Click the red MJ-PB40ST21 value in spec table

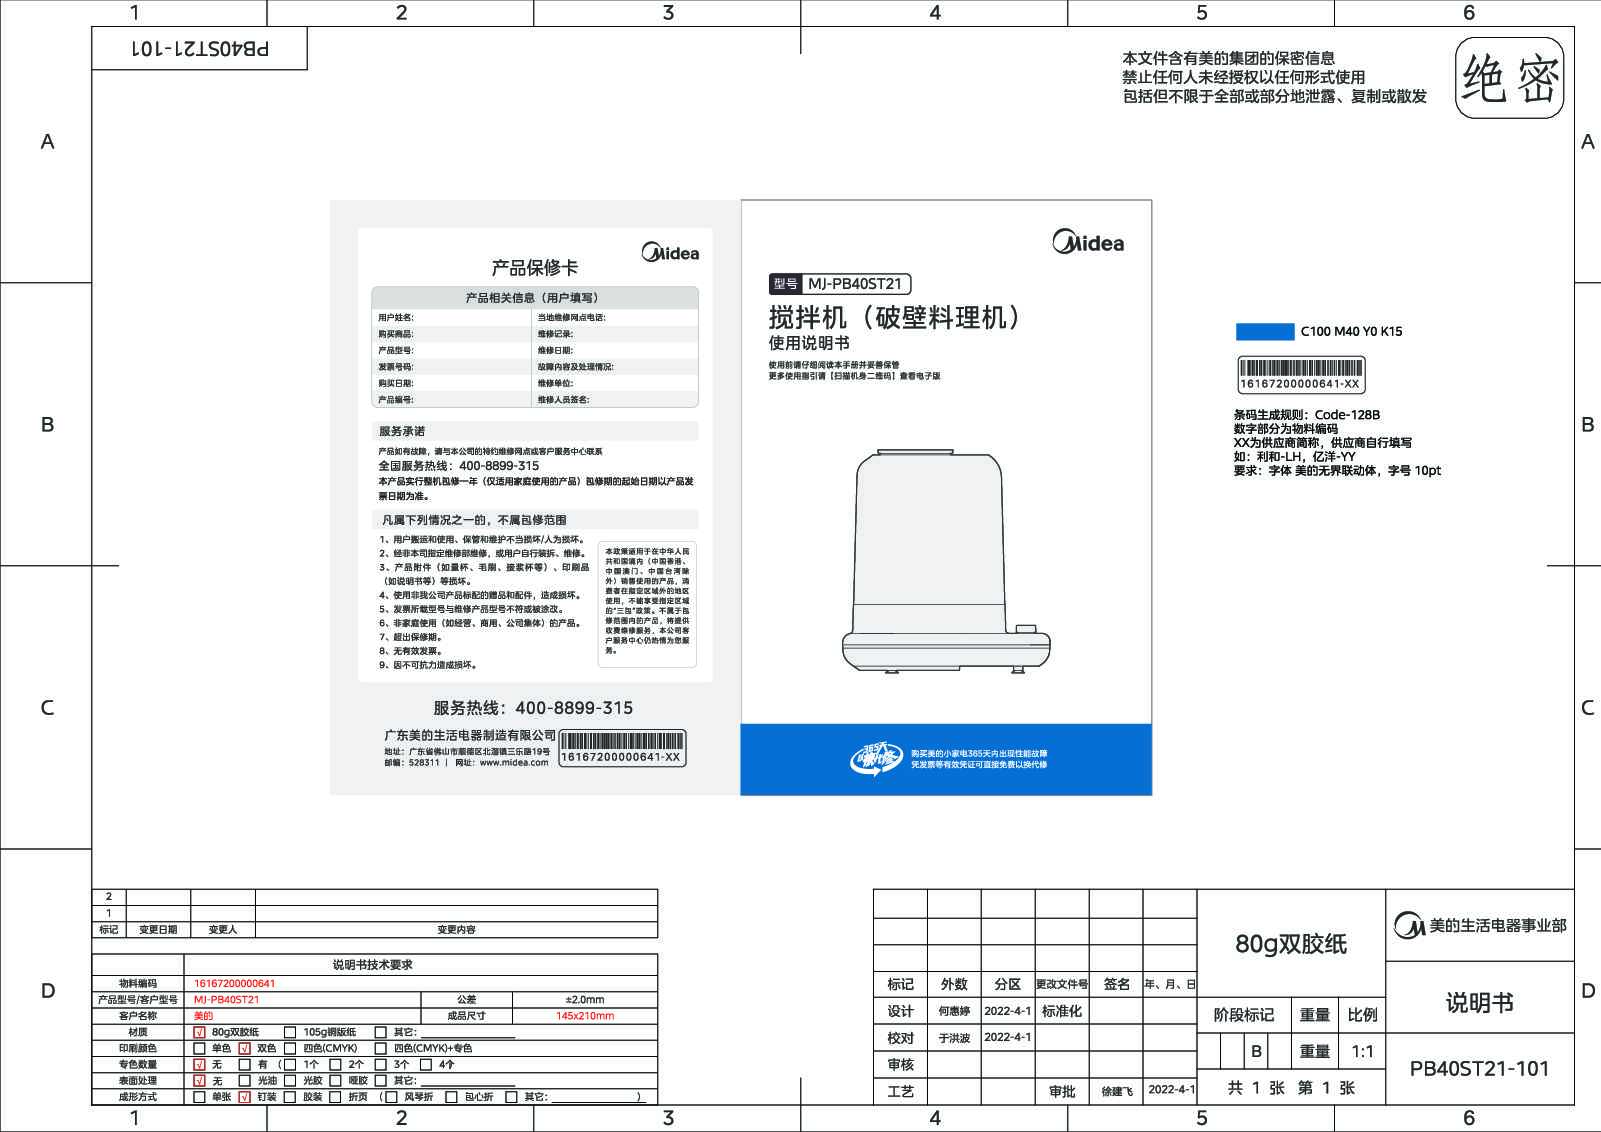pos(226,999)
